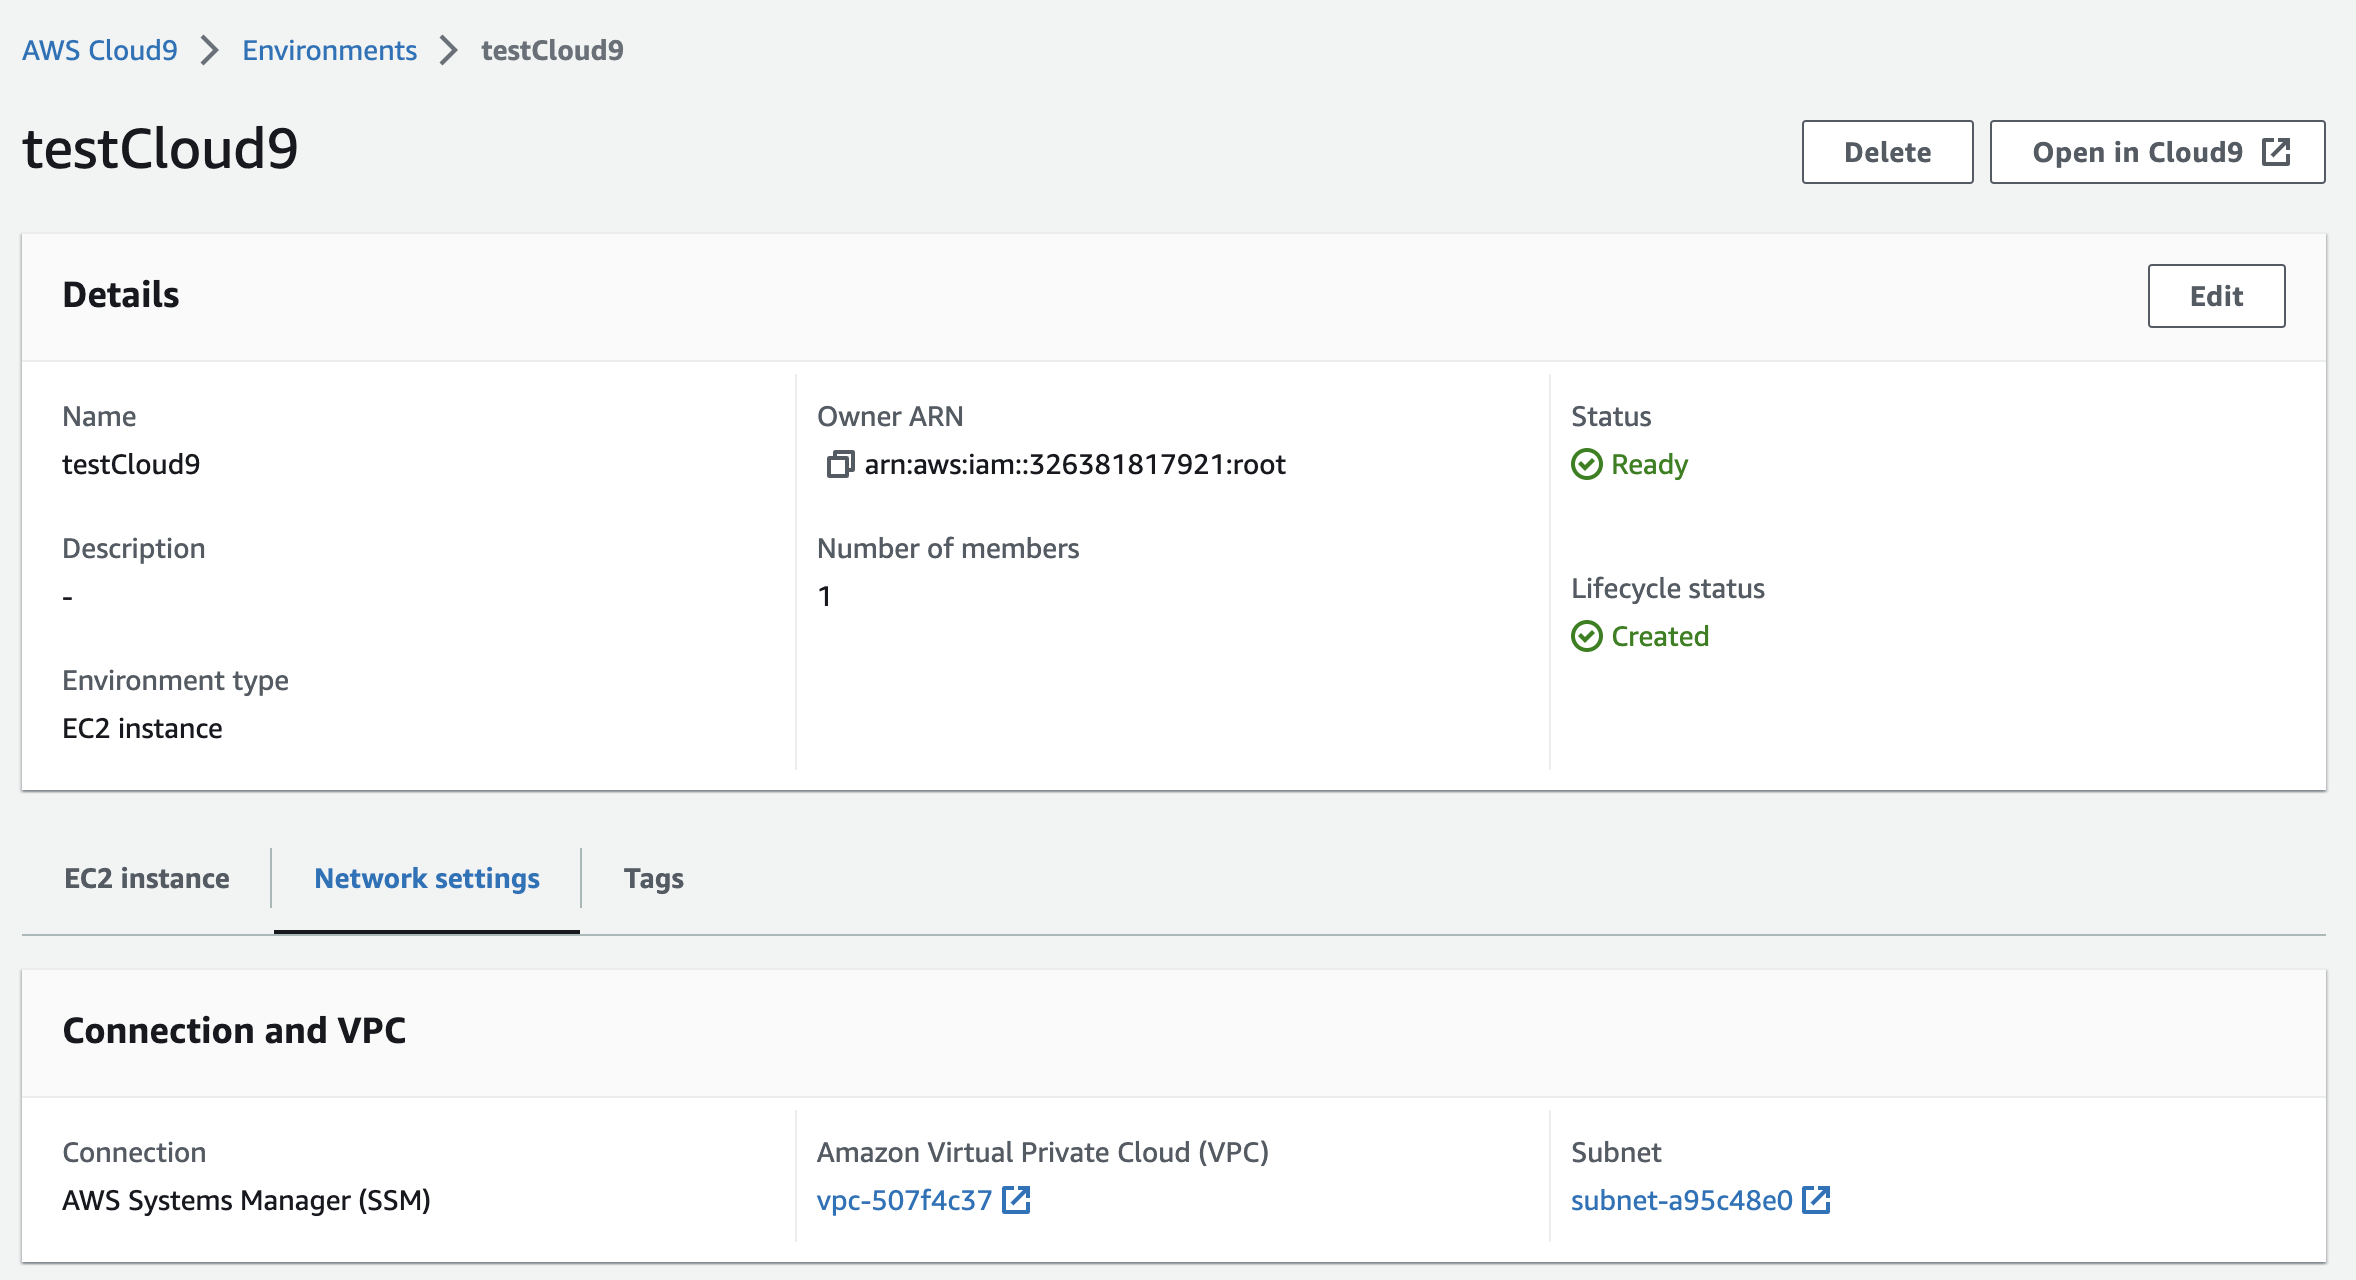Image resolution: width=2356 pixels, height=1280 pixels.
Task: Click the external link icon beside vpc-507f4c37
Action: [x=1016, y=1200]
